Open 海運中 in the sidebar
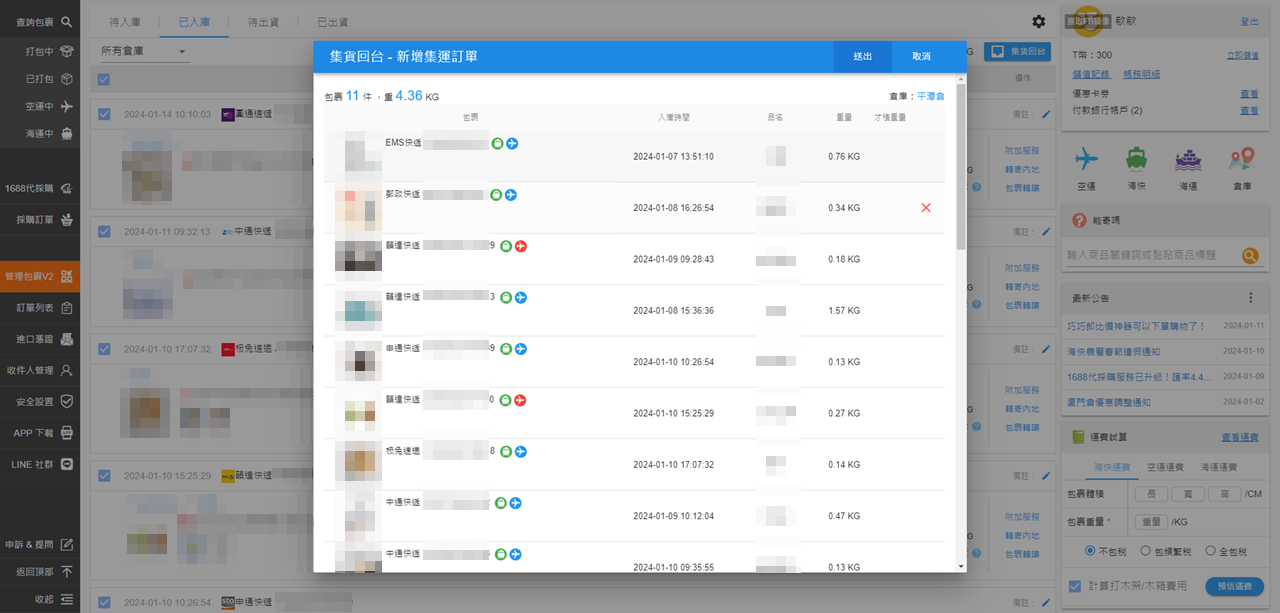1280x613 pixels. (x=40, y=133)
